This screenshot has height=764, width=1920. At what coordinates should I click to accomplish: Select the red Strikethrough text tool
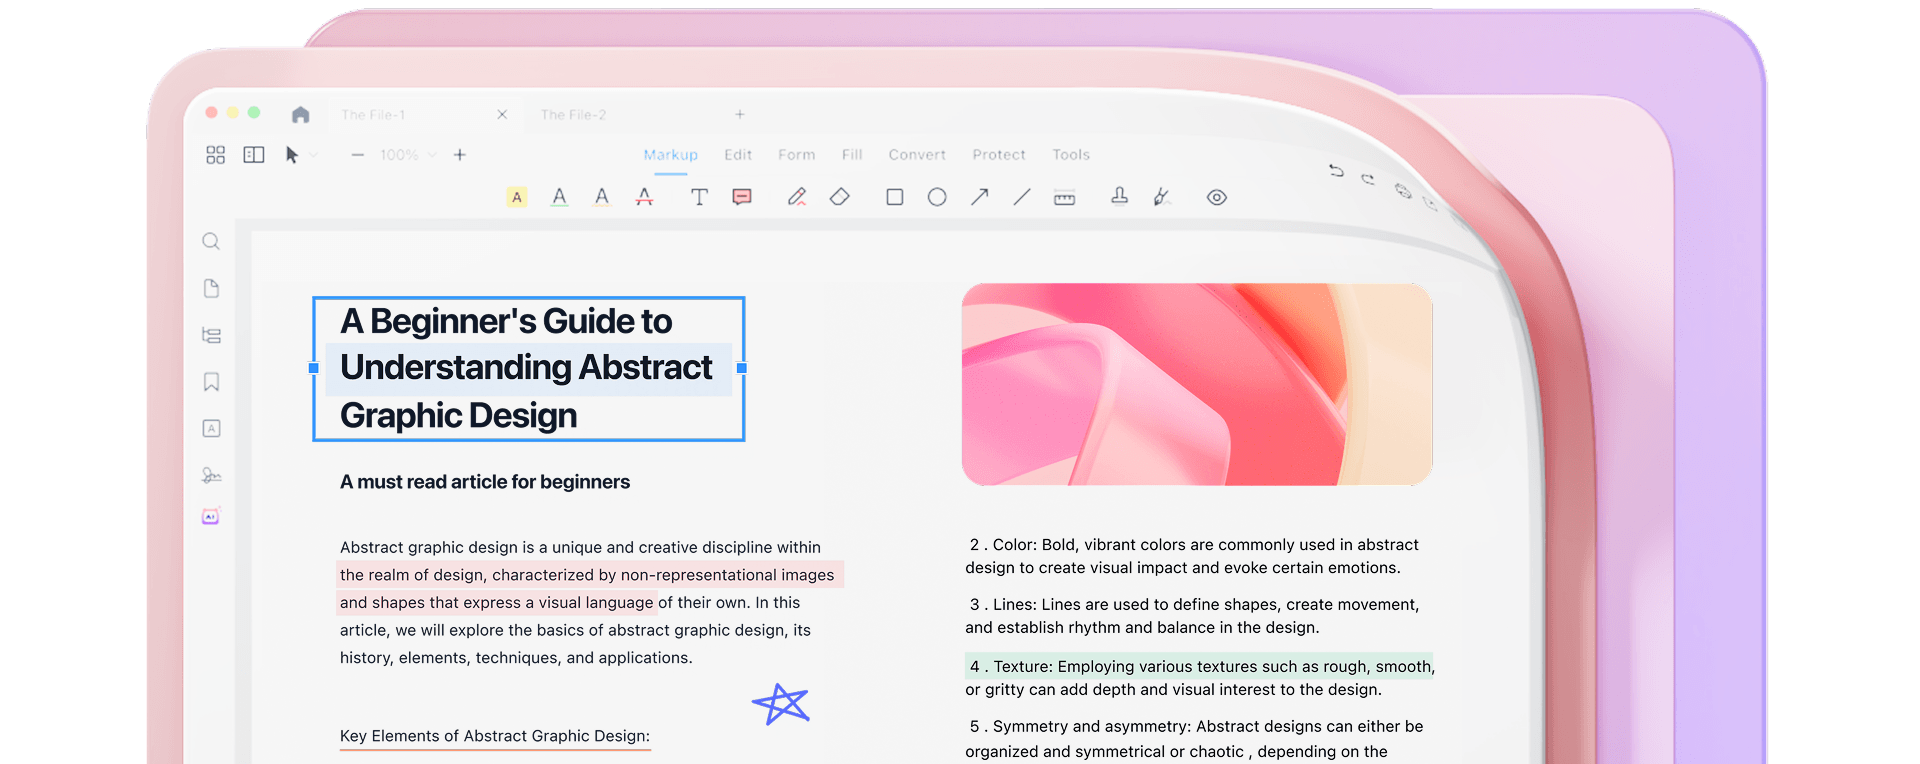(x=645, y=197)
